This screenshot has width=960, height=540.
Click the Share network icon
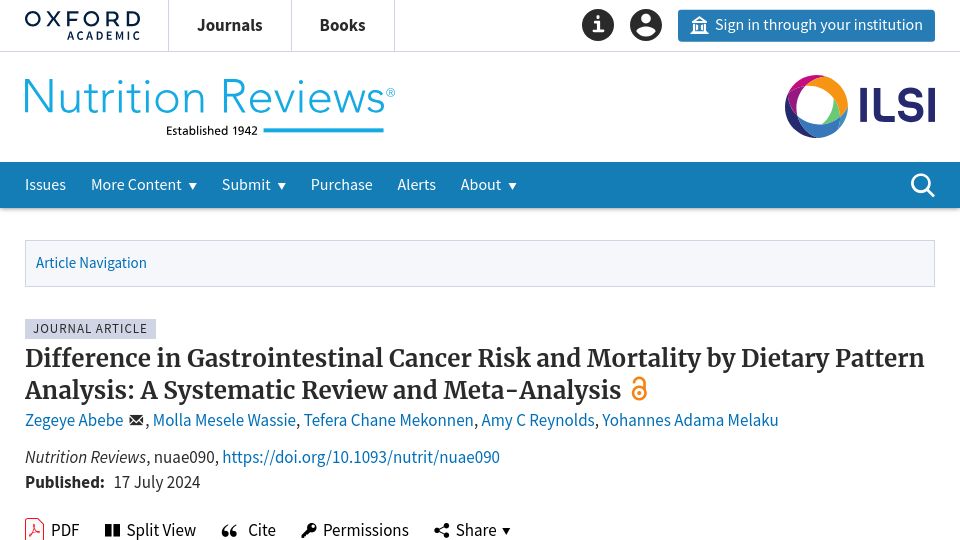pyautogui.click(x=441, y=530)
